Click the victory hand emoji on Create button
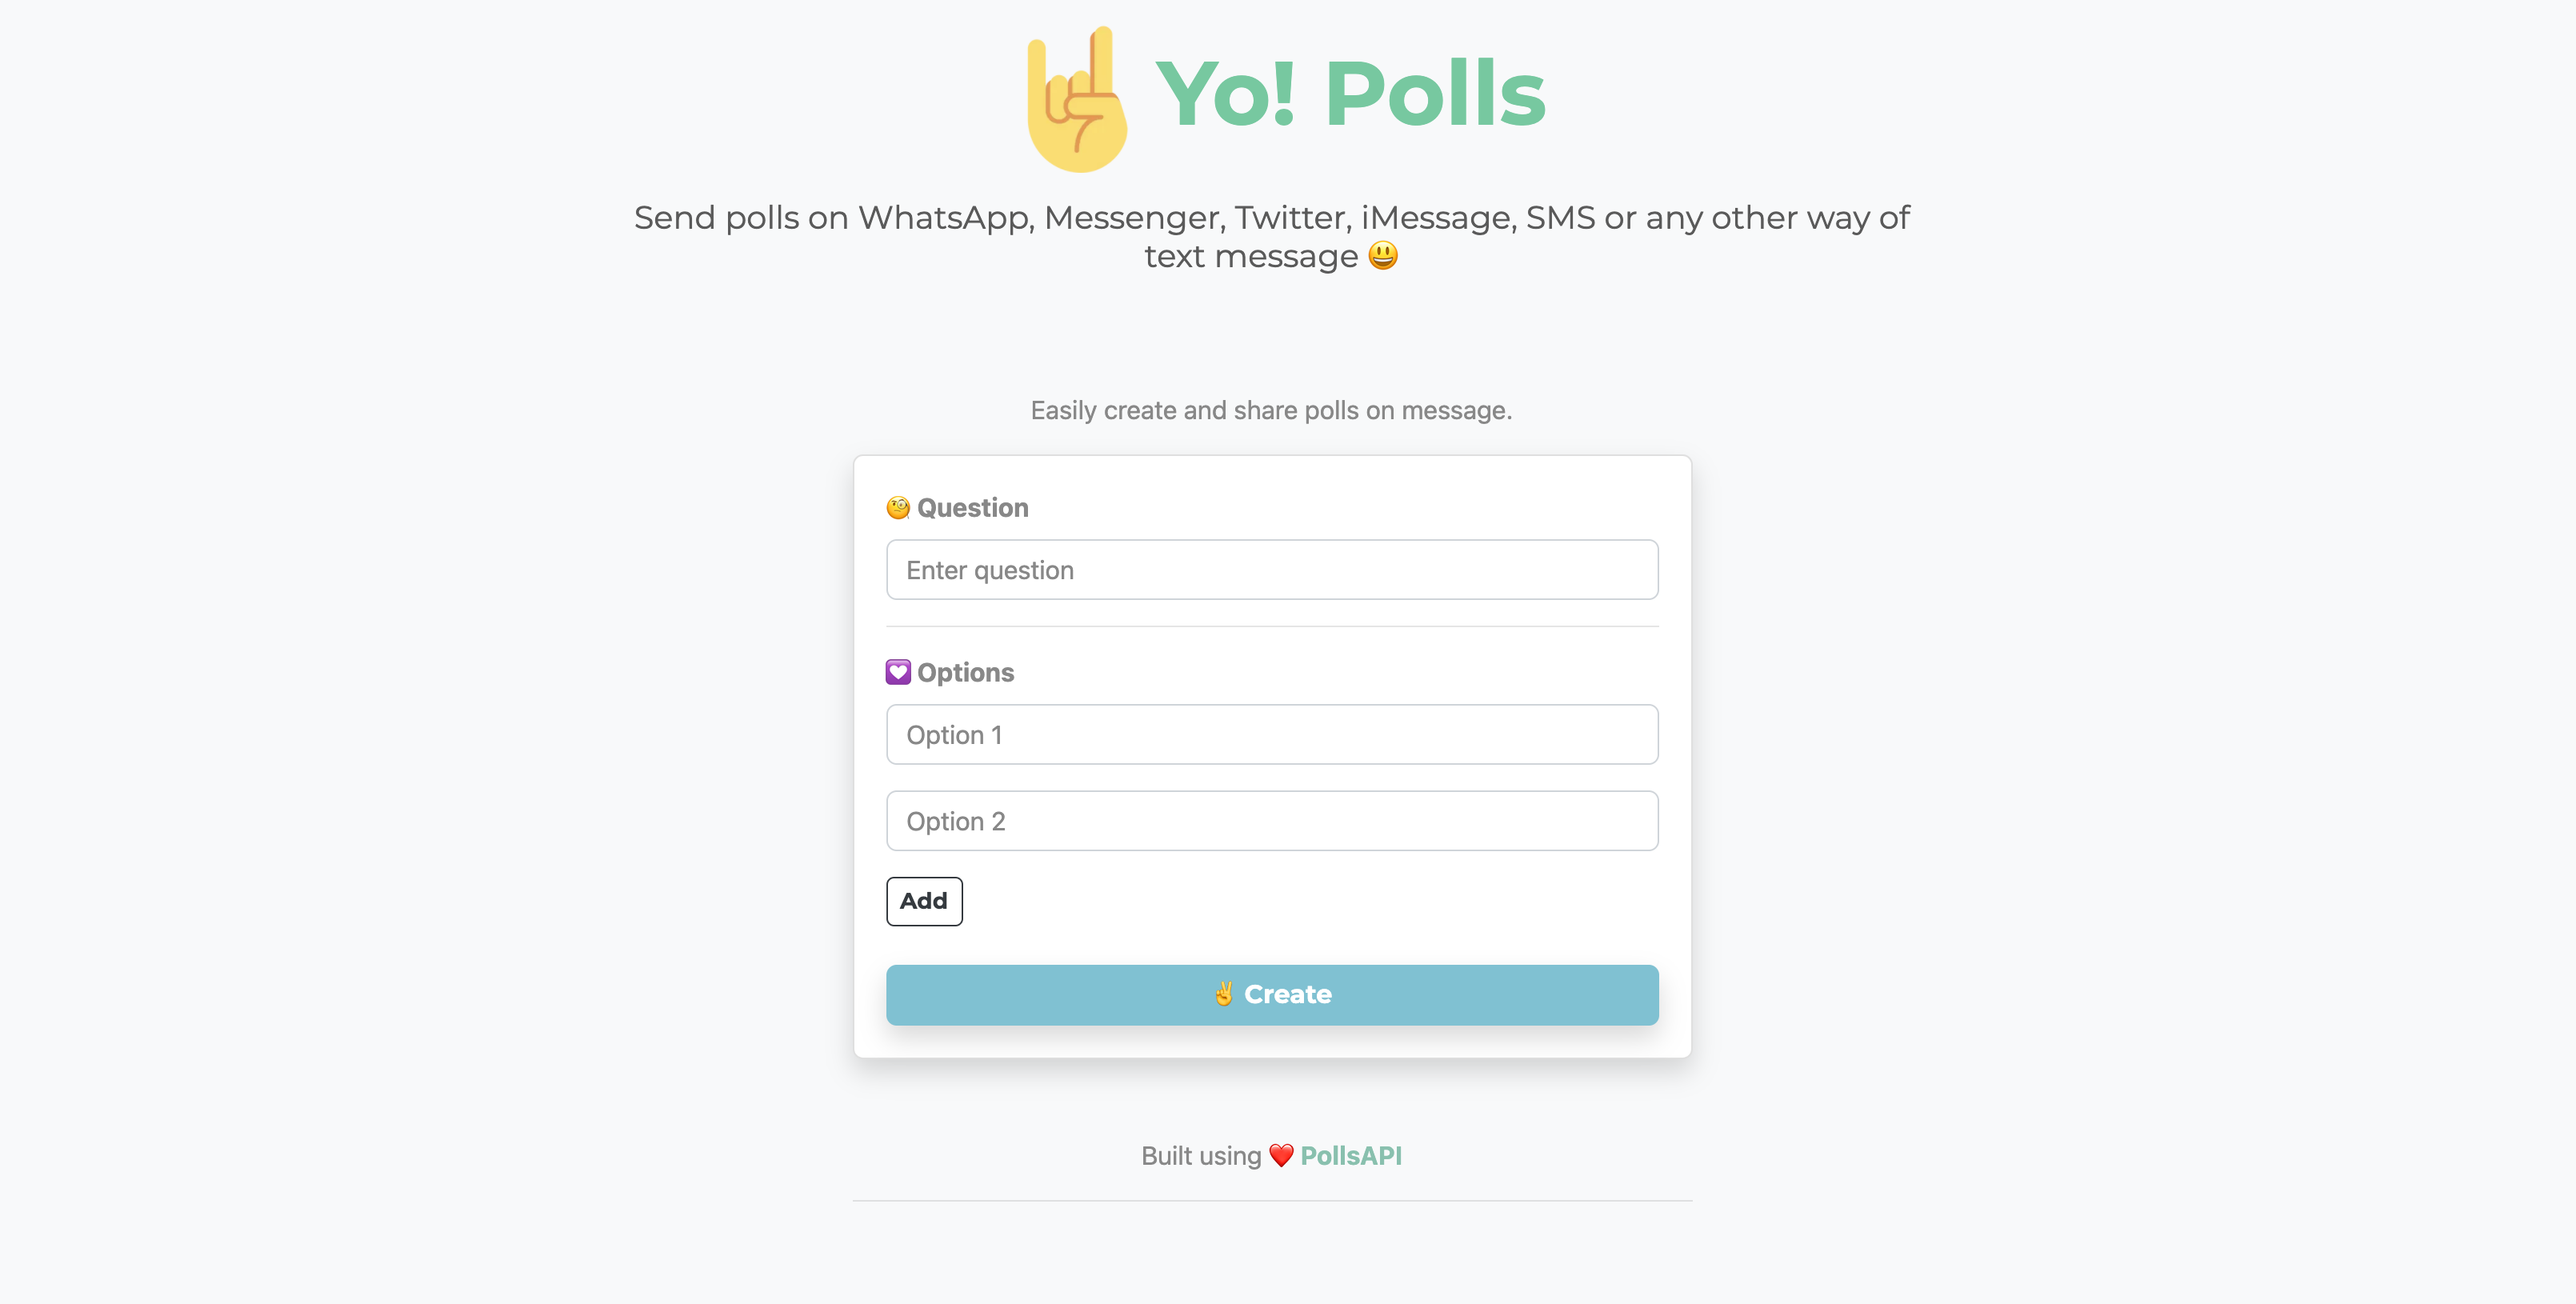 click(x=1225, y=994)
